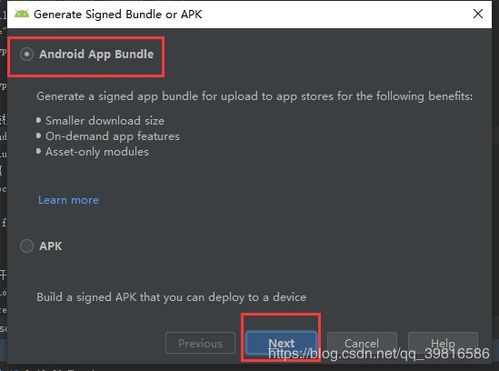Click the 'Generate a signed app bundle' description
Viewport: 499px width, 371px height.
point(255,96)
